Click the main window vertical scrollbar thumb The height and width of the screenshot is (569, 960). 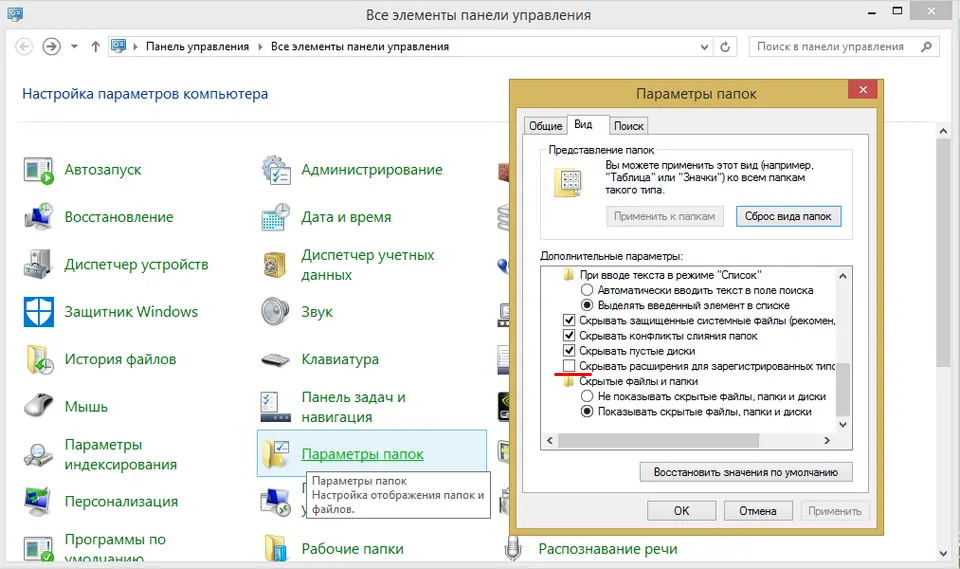point(943,252)
